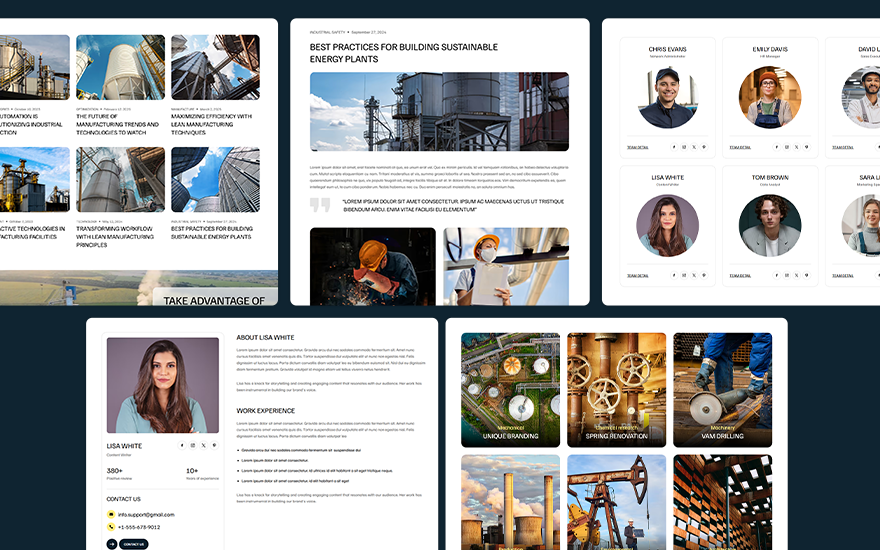The width and height of the screenshot is (880, 550).
Task: Click the 'Contact Us' heading on profile card
Action: click(x=123, y=499)
